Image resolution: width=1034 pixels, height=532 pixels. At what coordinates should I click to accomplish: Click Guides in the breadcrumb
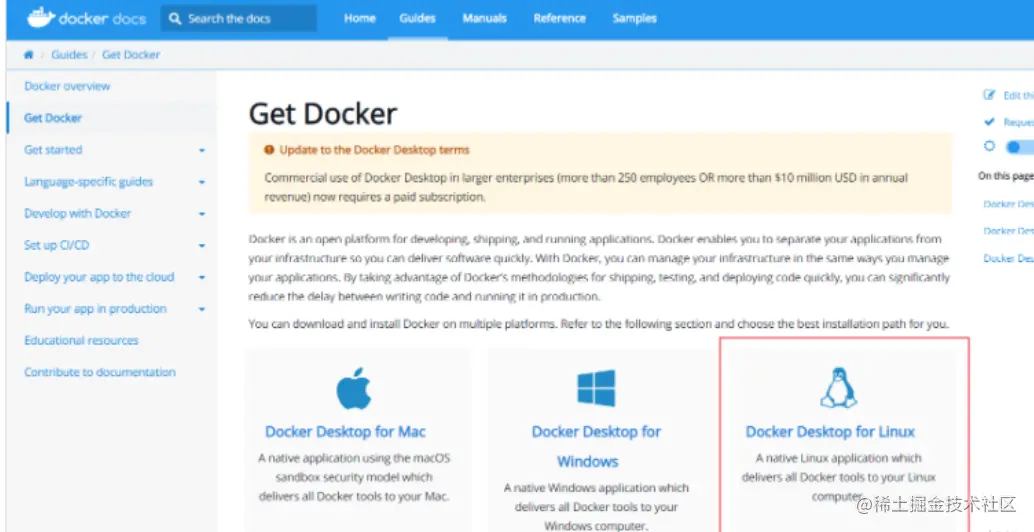pyautogui.click(x=69, y=55)
